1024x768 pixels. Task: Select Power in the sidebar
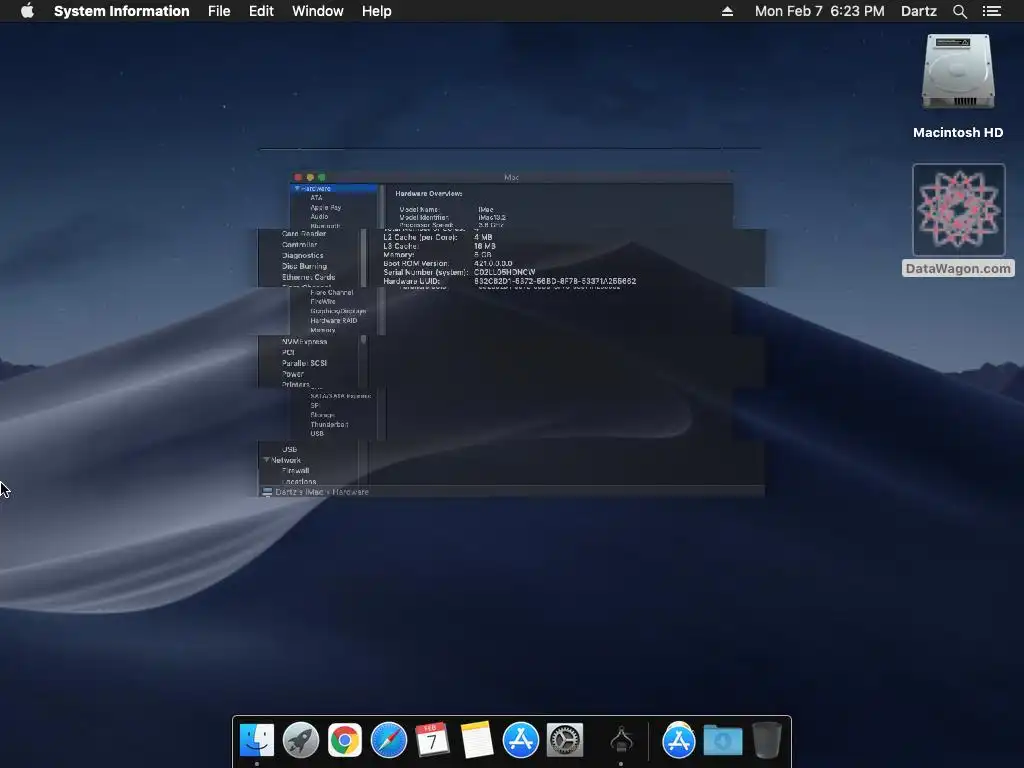click(293, 374)
